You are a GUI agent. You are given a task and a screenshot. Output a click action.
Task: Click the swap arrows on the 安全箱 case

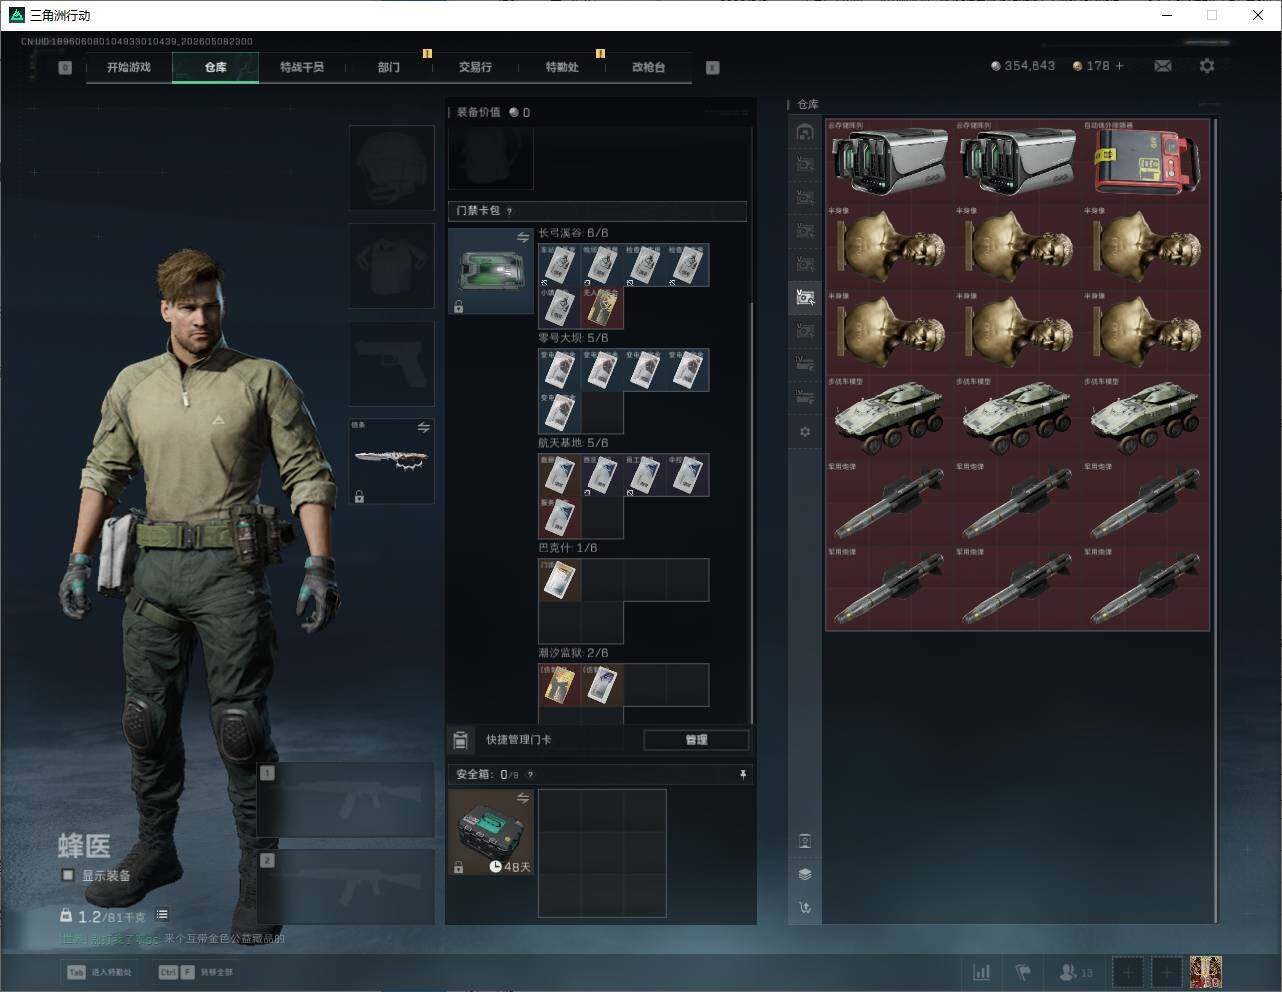523,798
